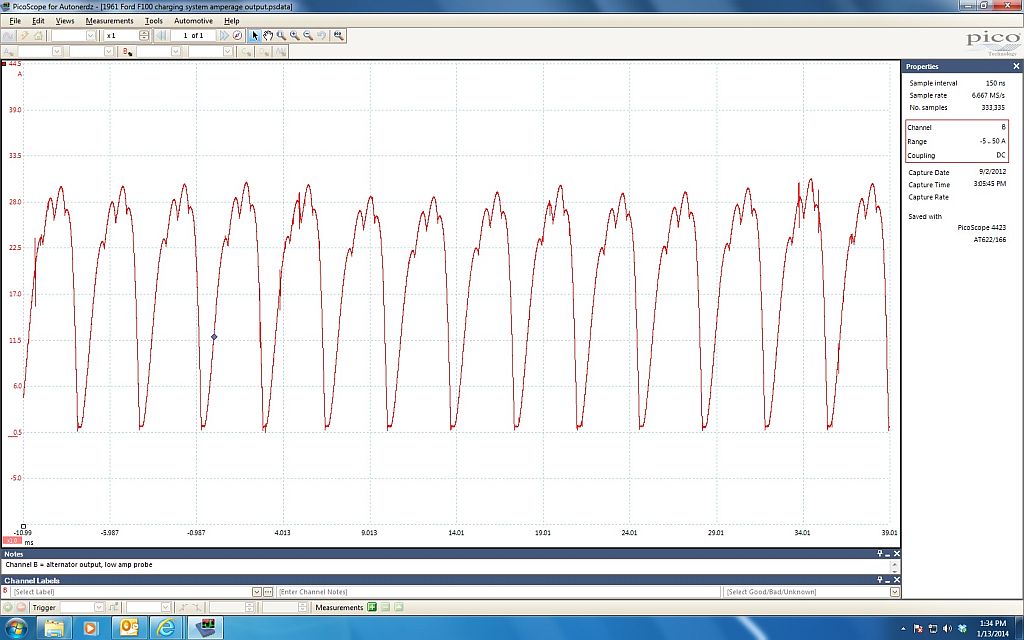This screenshot has width=1024, height=640.
Task: Click the zoom out magnifier
Action: point(308,35)
